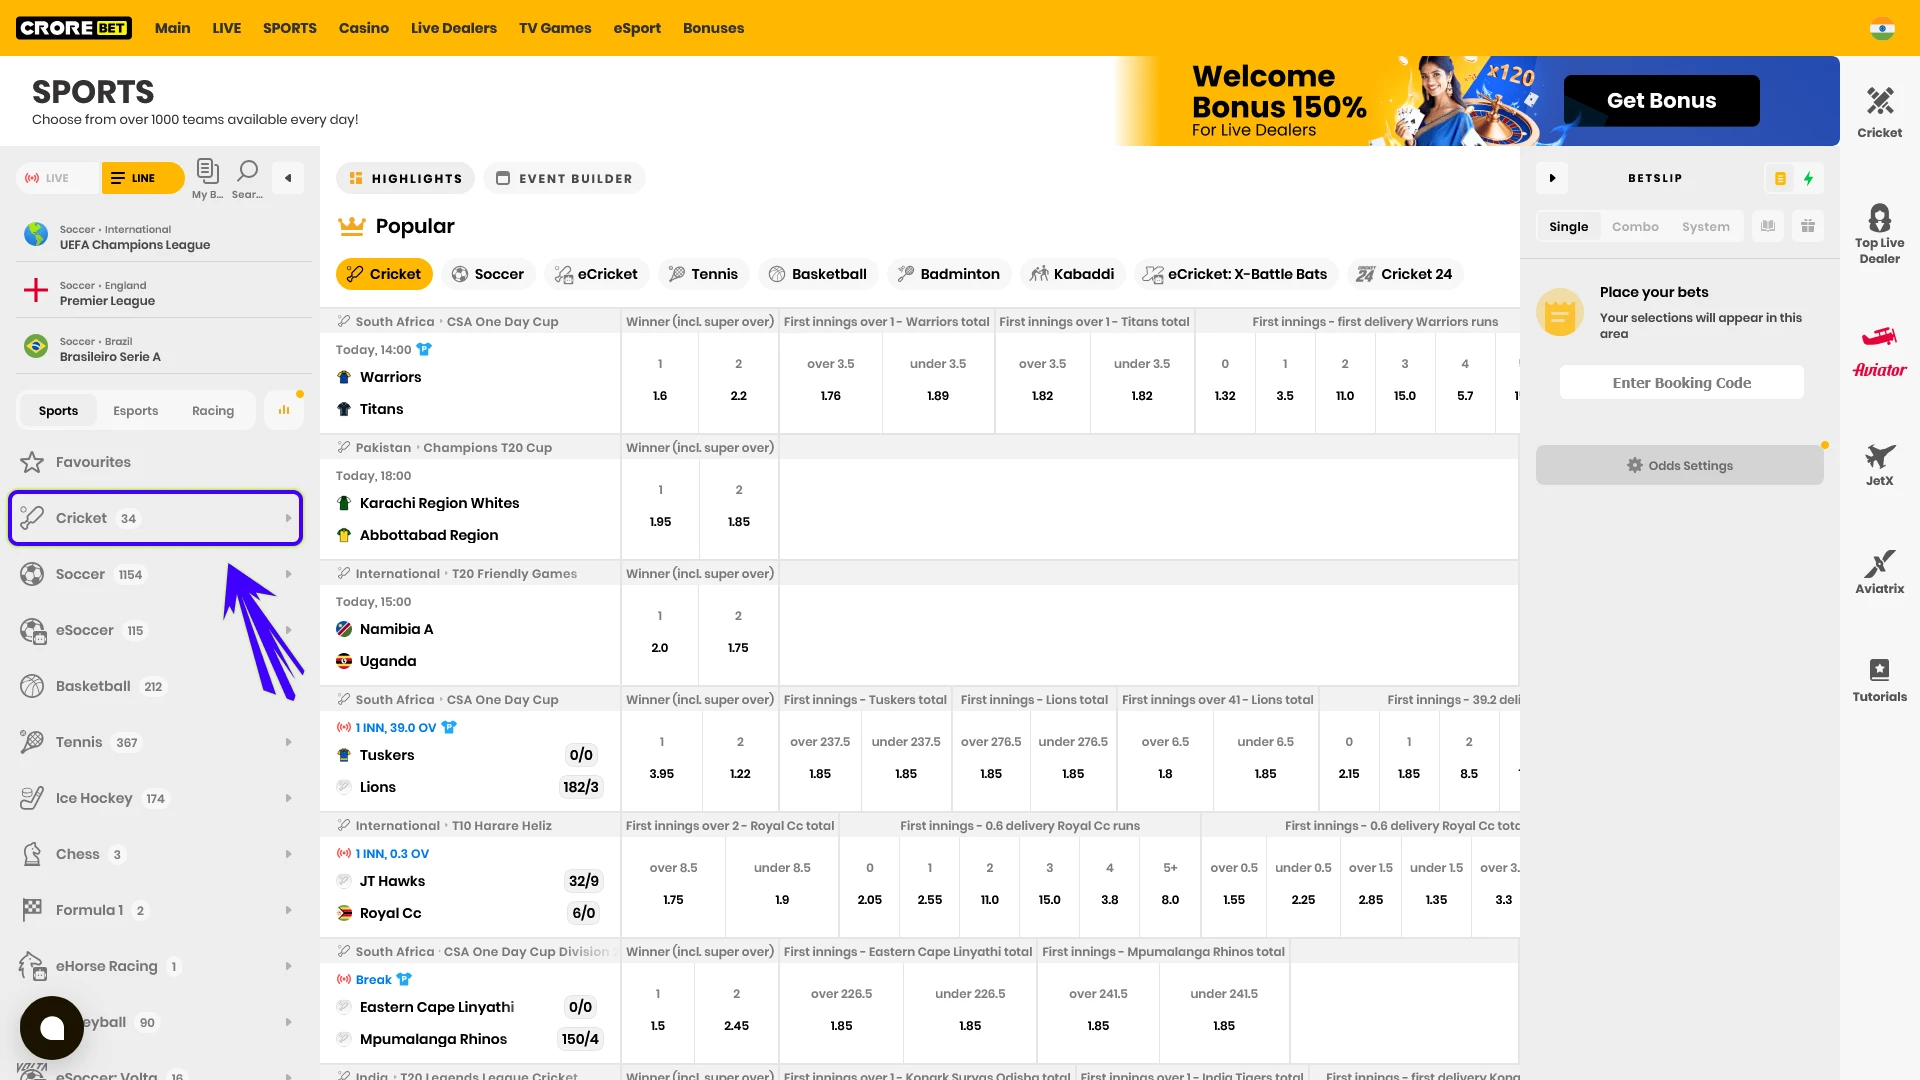This screenshot has height=1080, width=1920.
Task: Open Aviatrix from the right rail
Action: [1880, 567]
